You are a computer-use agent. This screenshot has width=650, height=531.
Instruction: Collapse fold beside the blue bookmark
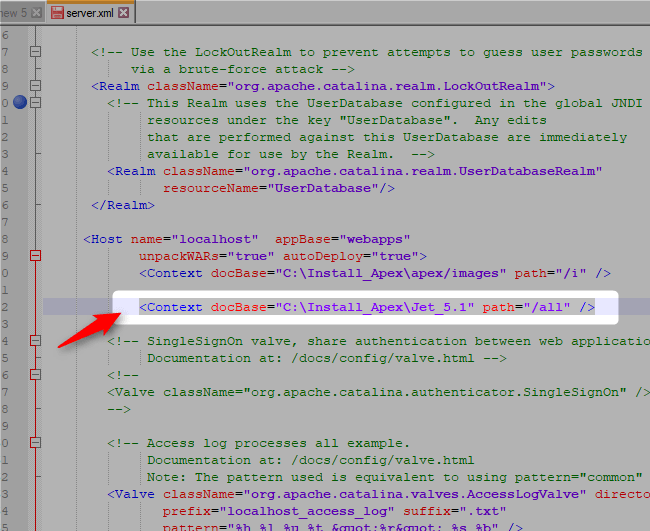36,102
